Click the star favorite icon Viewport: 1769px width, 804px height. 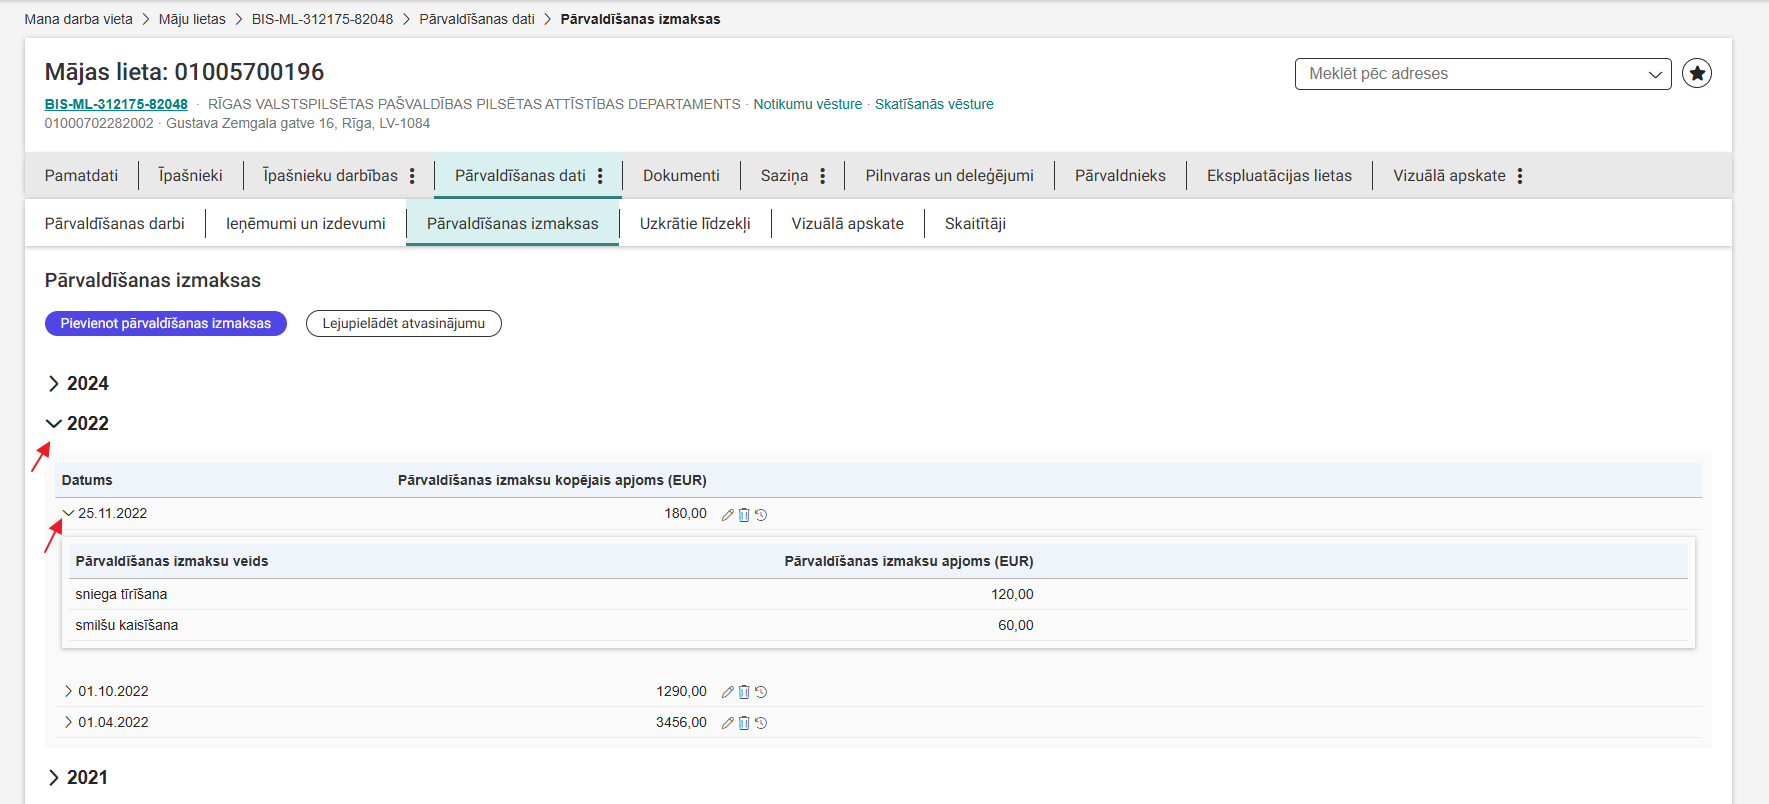point(1696,73)
